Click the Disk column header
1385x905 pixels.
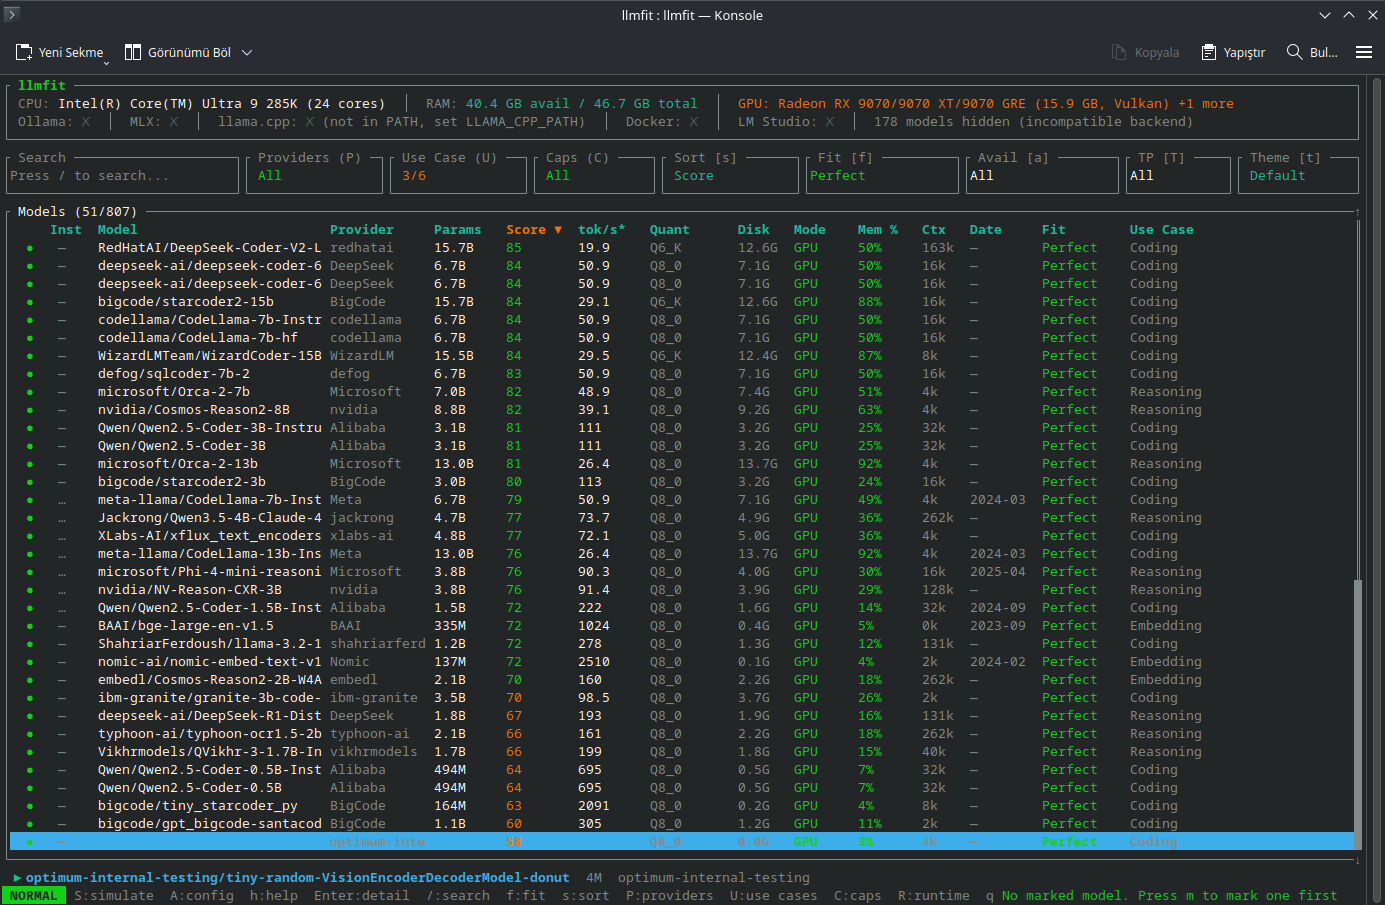[754, 230]
